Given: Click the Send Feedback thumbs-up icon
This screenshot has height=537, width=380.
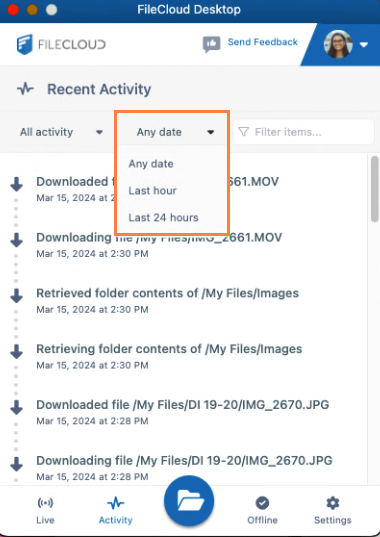Looking at the screenshot, I should [x=211, y=44].
